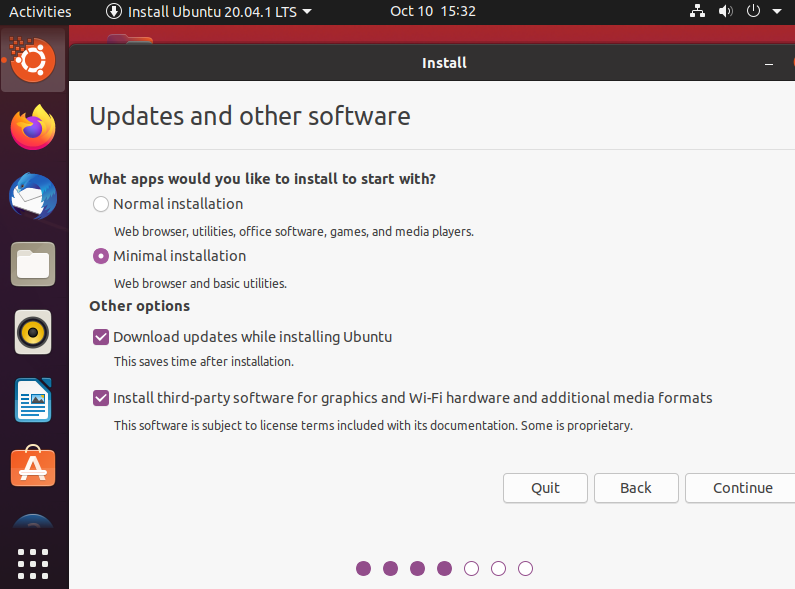Viewport: 795px width, 589px height.
Task: Click the volume speaker icon
Action: (x=725, y=12)
